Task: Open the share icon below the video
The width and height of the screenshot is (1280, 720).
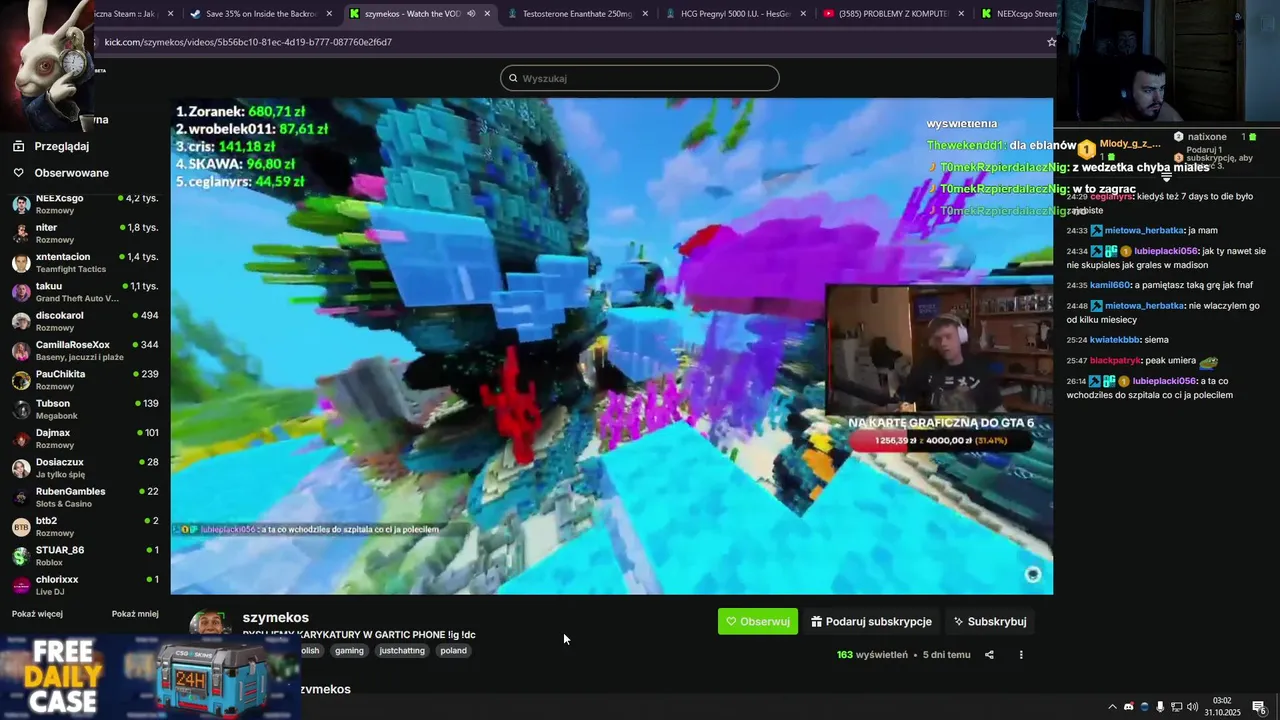Action: (x=989, y=655)
